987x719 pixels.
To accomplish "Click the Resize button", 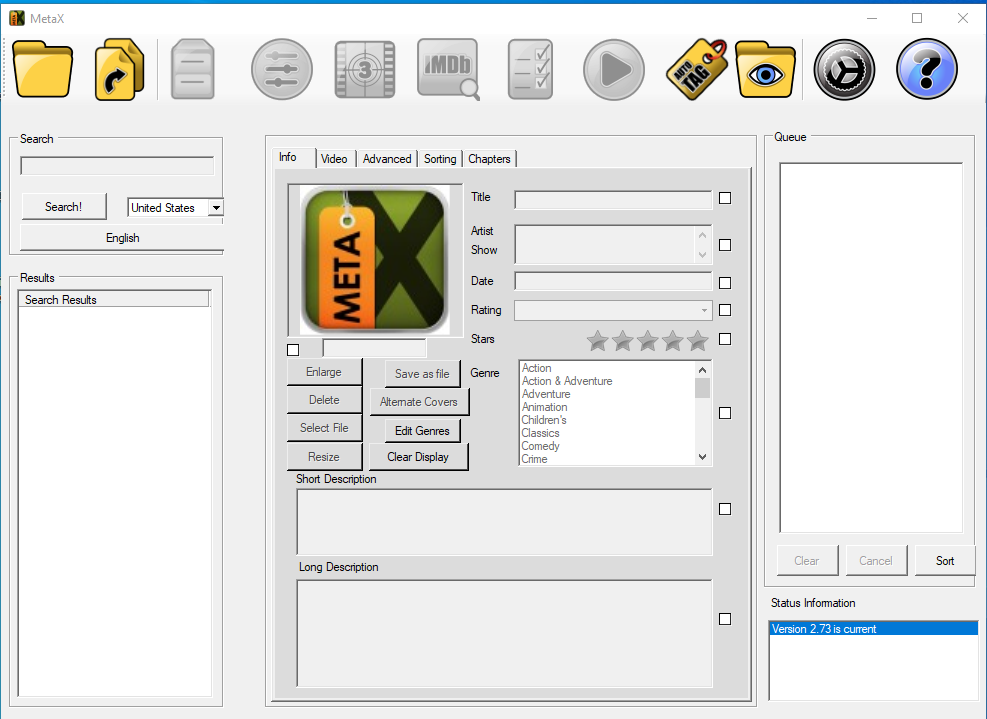I will [324, 456].
